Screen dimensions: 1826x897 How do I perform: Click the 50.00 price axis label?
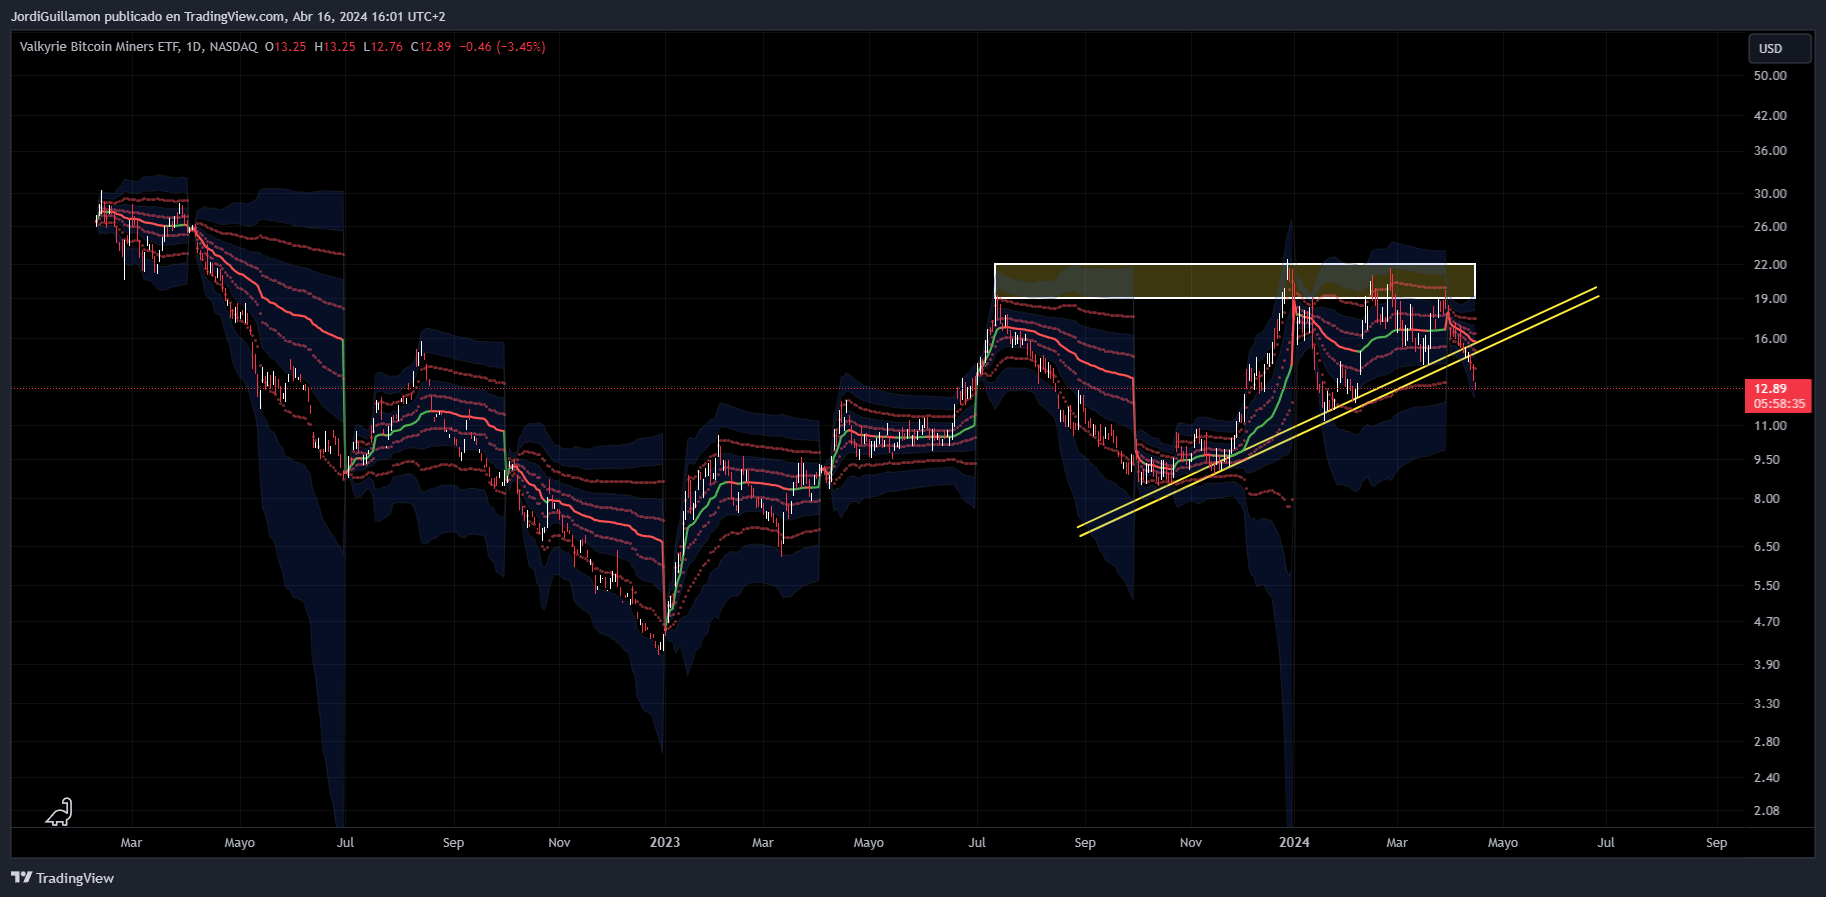click(x=1769, y=76)
